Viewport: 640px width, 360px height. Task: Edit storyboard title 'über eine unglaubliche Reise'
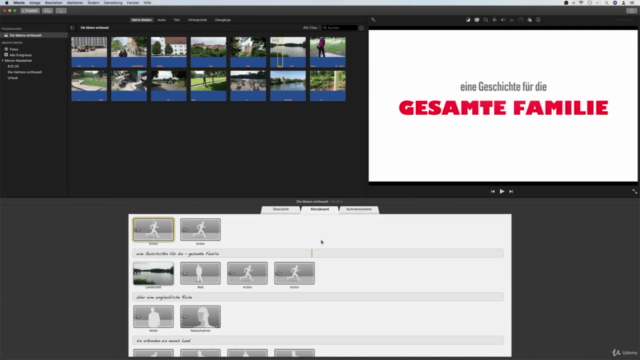(x=318, y=297)
